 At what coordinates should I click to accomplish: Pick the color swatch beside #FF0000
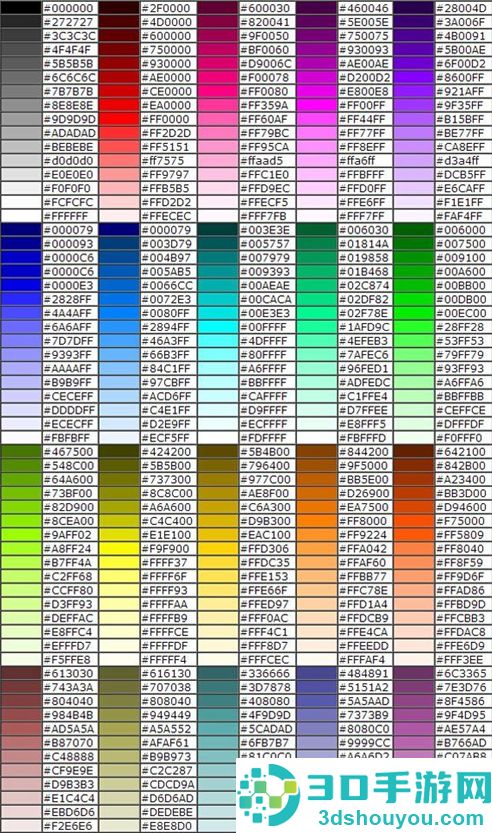[118, 119]
